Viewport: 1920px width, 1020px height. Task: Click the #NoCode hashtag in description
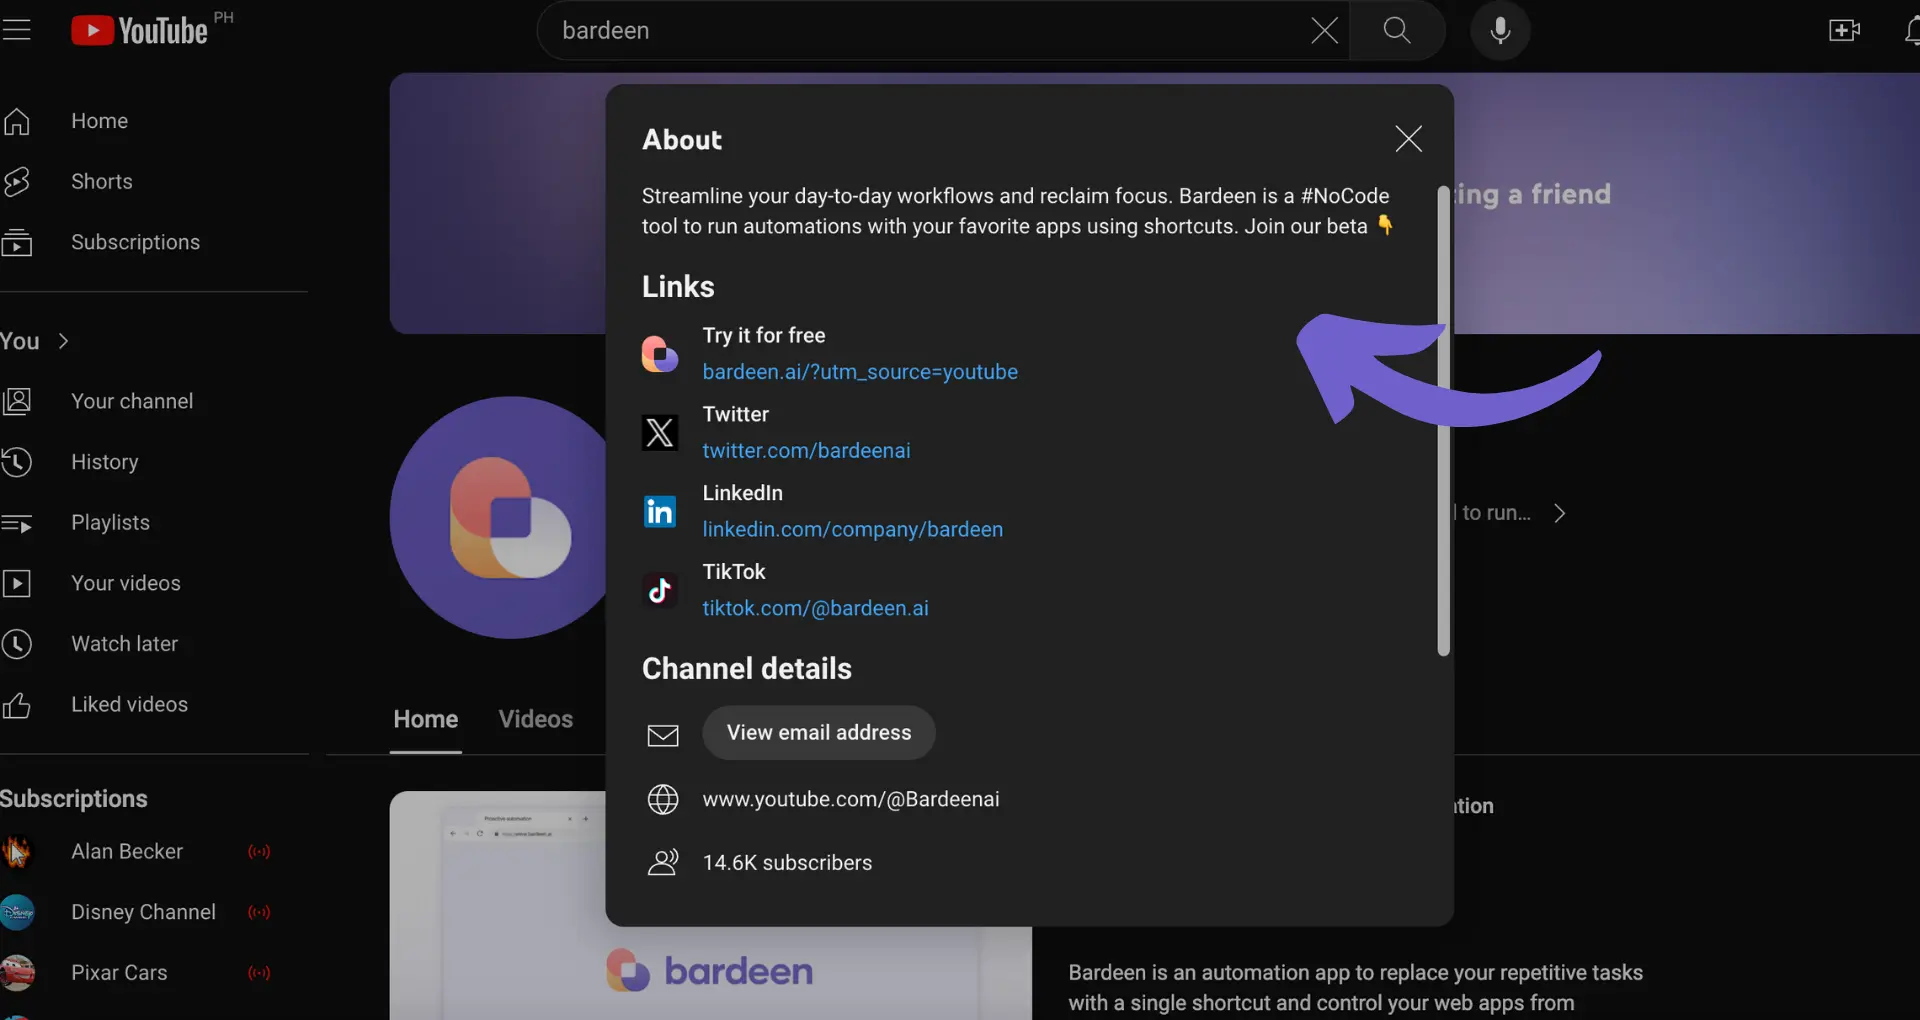[x=1344, y=196]
